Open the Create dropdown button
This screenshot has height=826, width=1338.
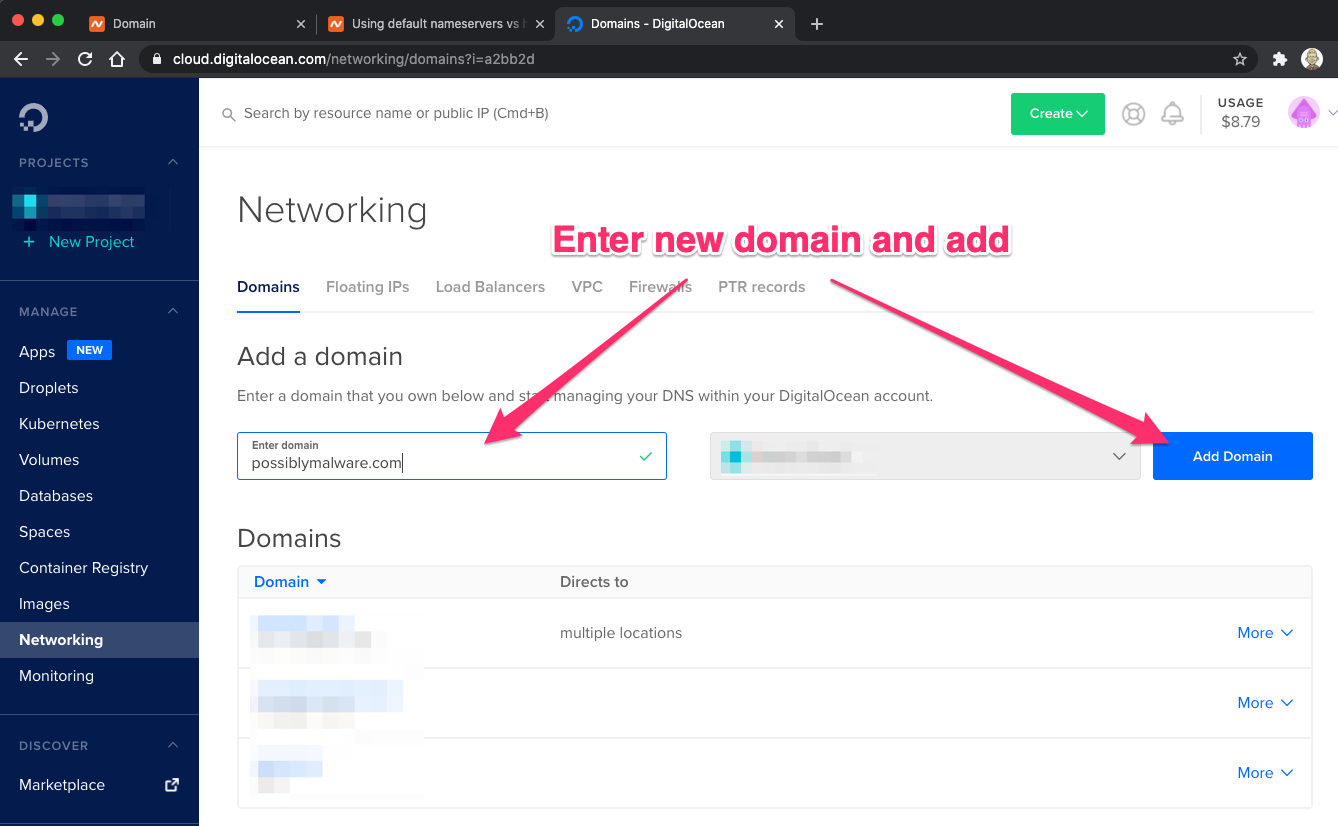pyautogui.click(x=1058, y=114)
